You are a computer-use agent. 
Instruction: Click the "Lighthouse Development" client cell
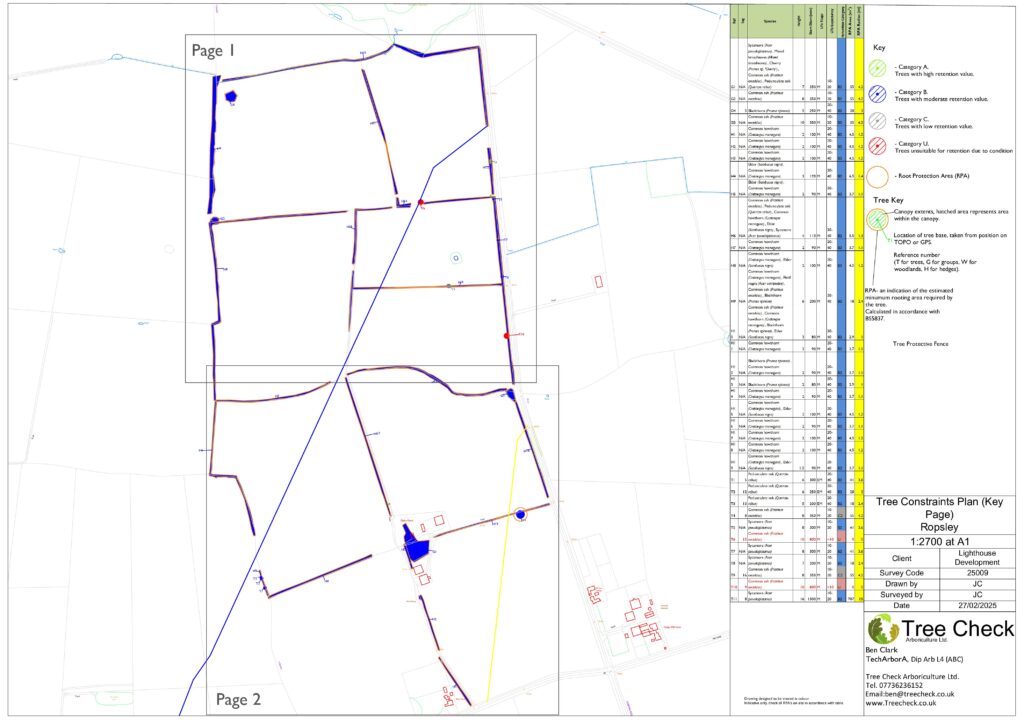coord(983,557)
